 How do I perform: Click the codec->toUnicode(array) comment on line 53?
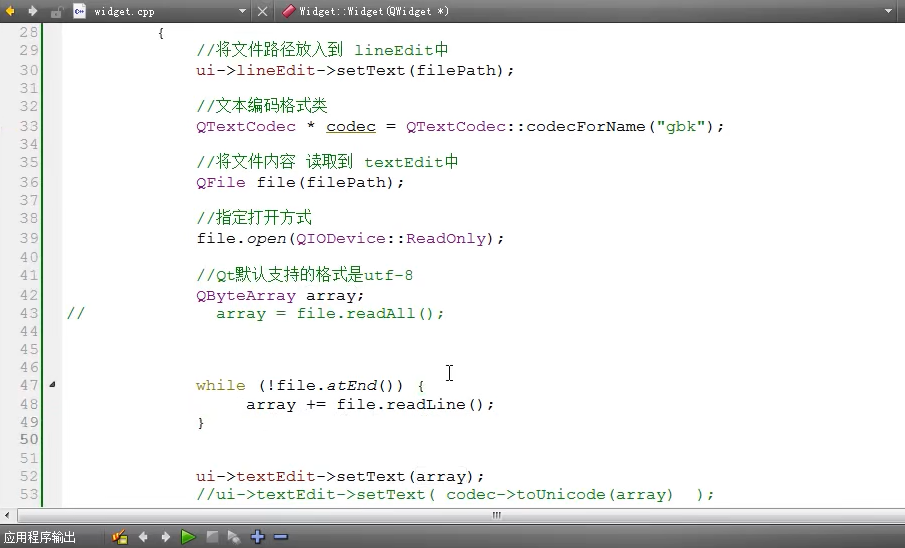click(x=560, y=495)
